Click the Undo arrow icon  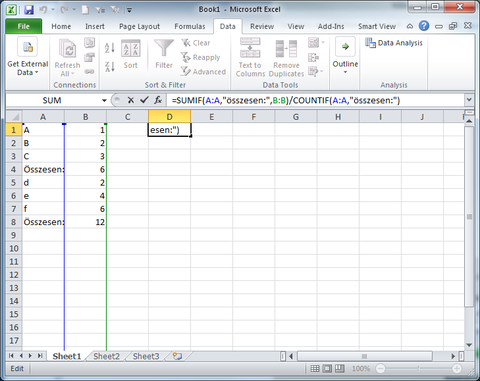click(43, 10)
